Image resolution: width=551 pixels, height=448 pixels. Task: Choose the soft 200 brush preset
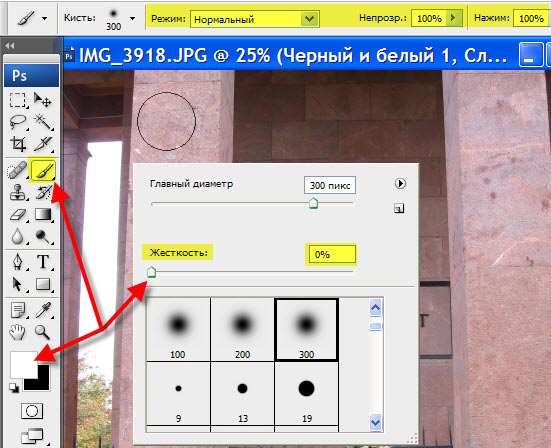242,329
